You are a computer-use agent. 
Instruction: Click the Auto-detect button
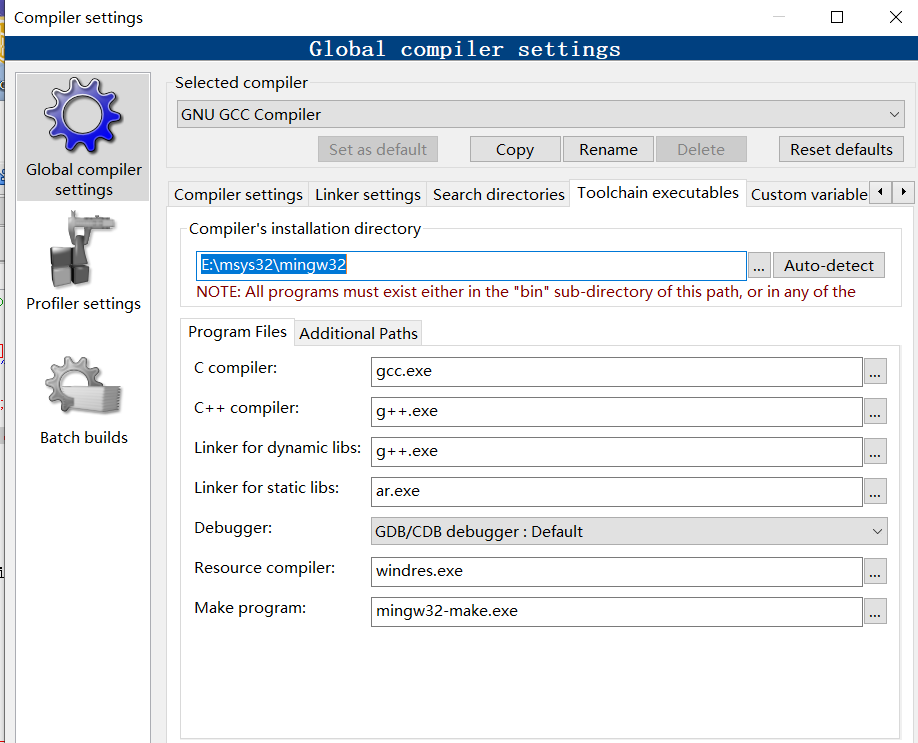pos(828,266)
